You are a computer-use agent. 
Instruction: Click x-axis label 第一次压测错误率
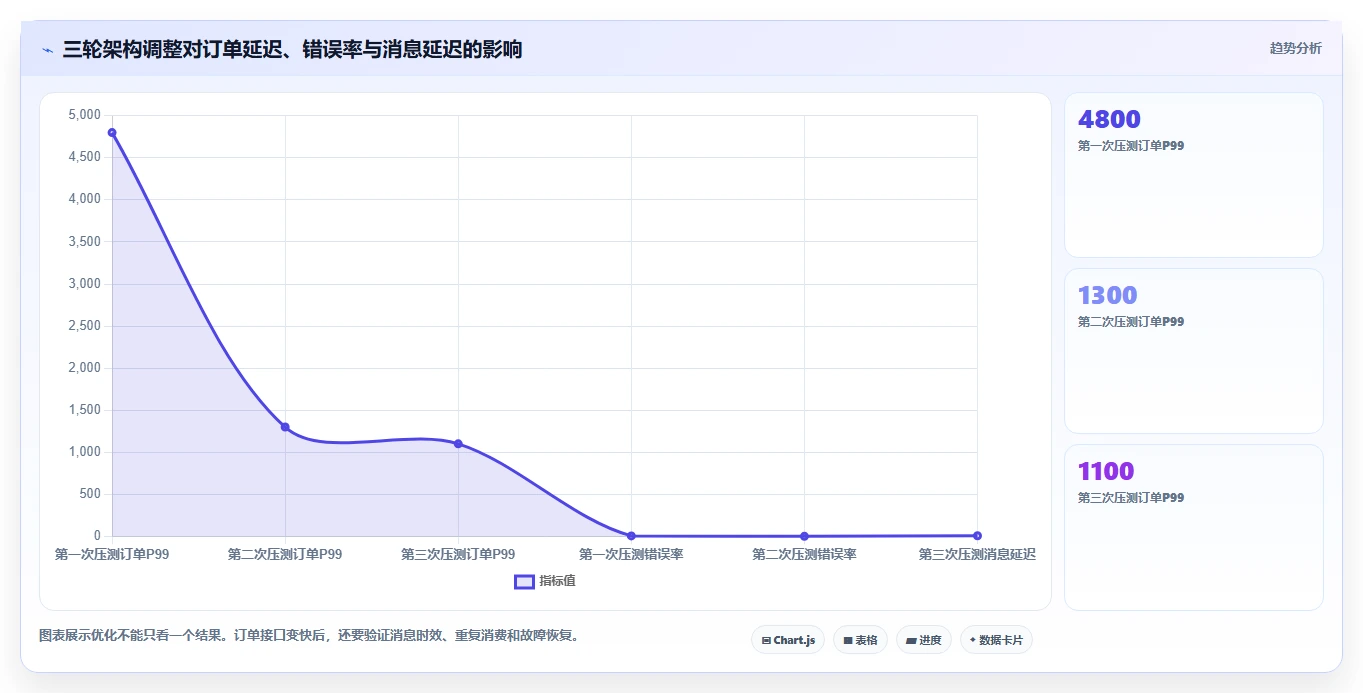pos(631,554)
